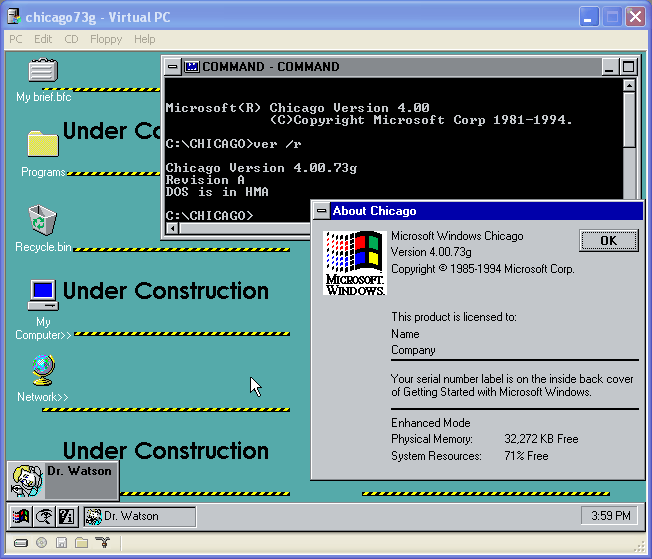Click the 'Physical Memory:' label in About dialog

coord(432,439)
